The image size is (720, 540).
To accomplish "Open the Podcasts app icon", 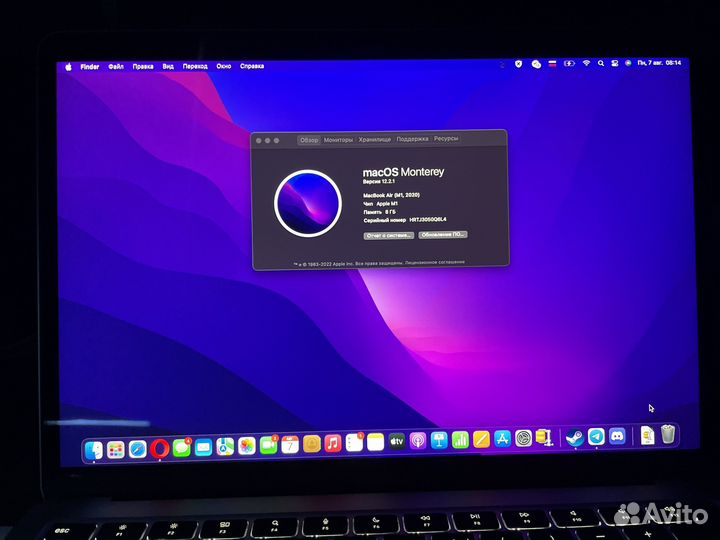I will click(x=418, y=441).
